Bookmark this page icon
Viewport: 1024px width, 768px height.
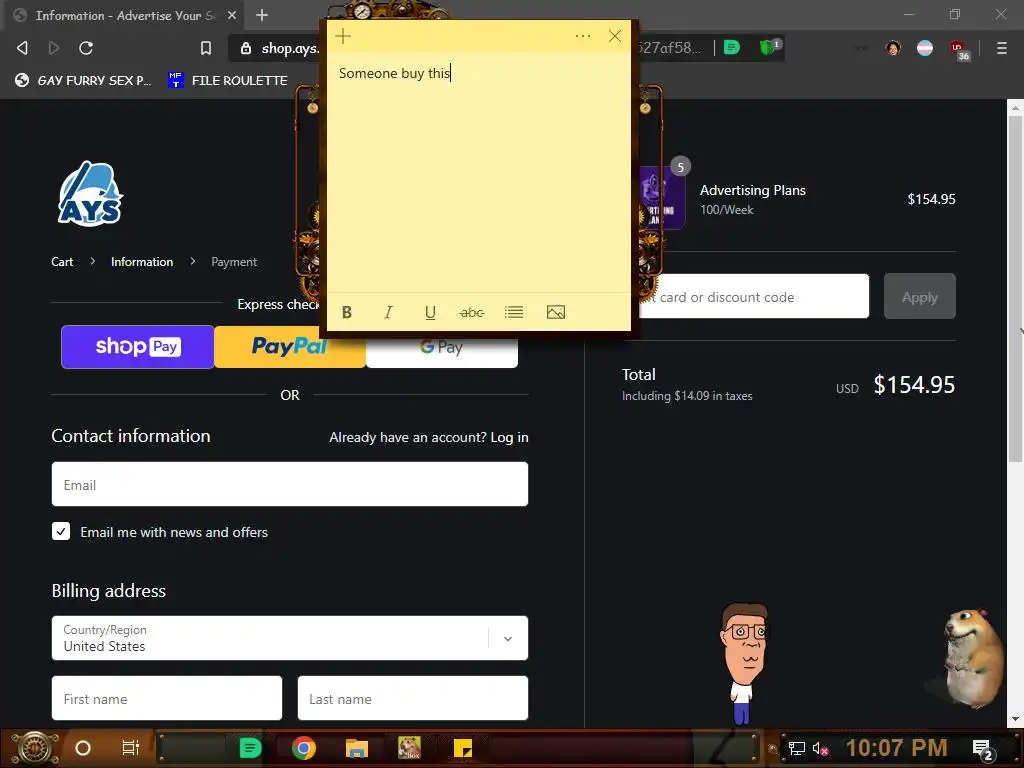pyautogui.click(x=206, y=48)
